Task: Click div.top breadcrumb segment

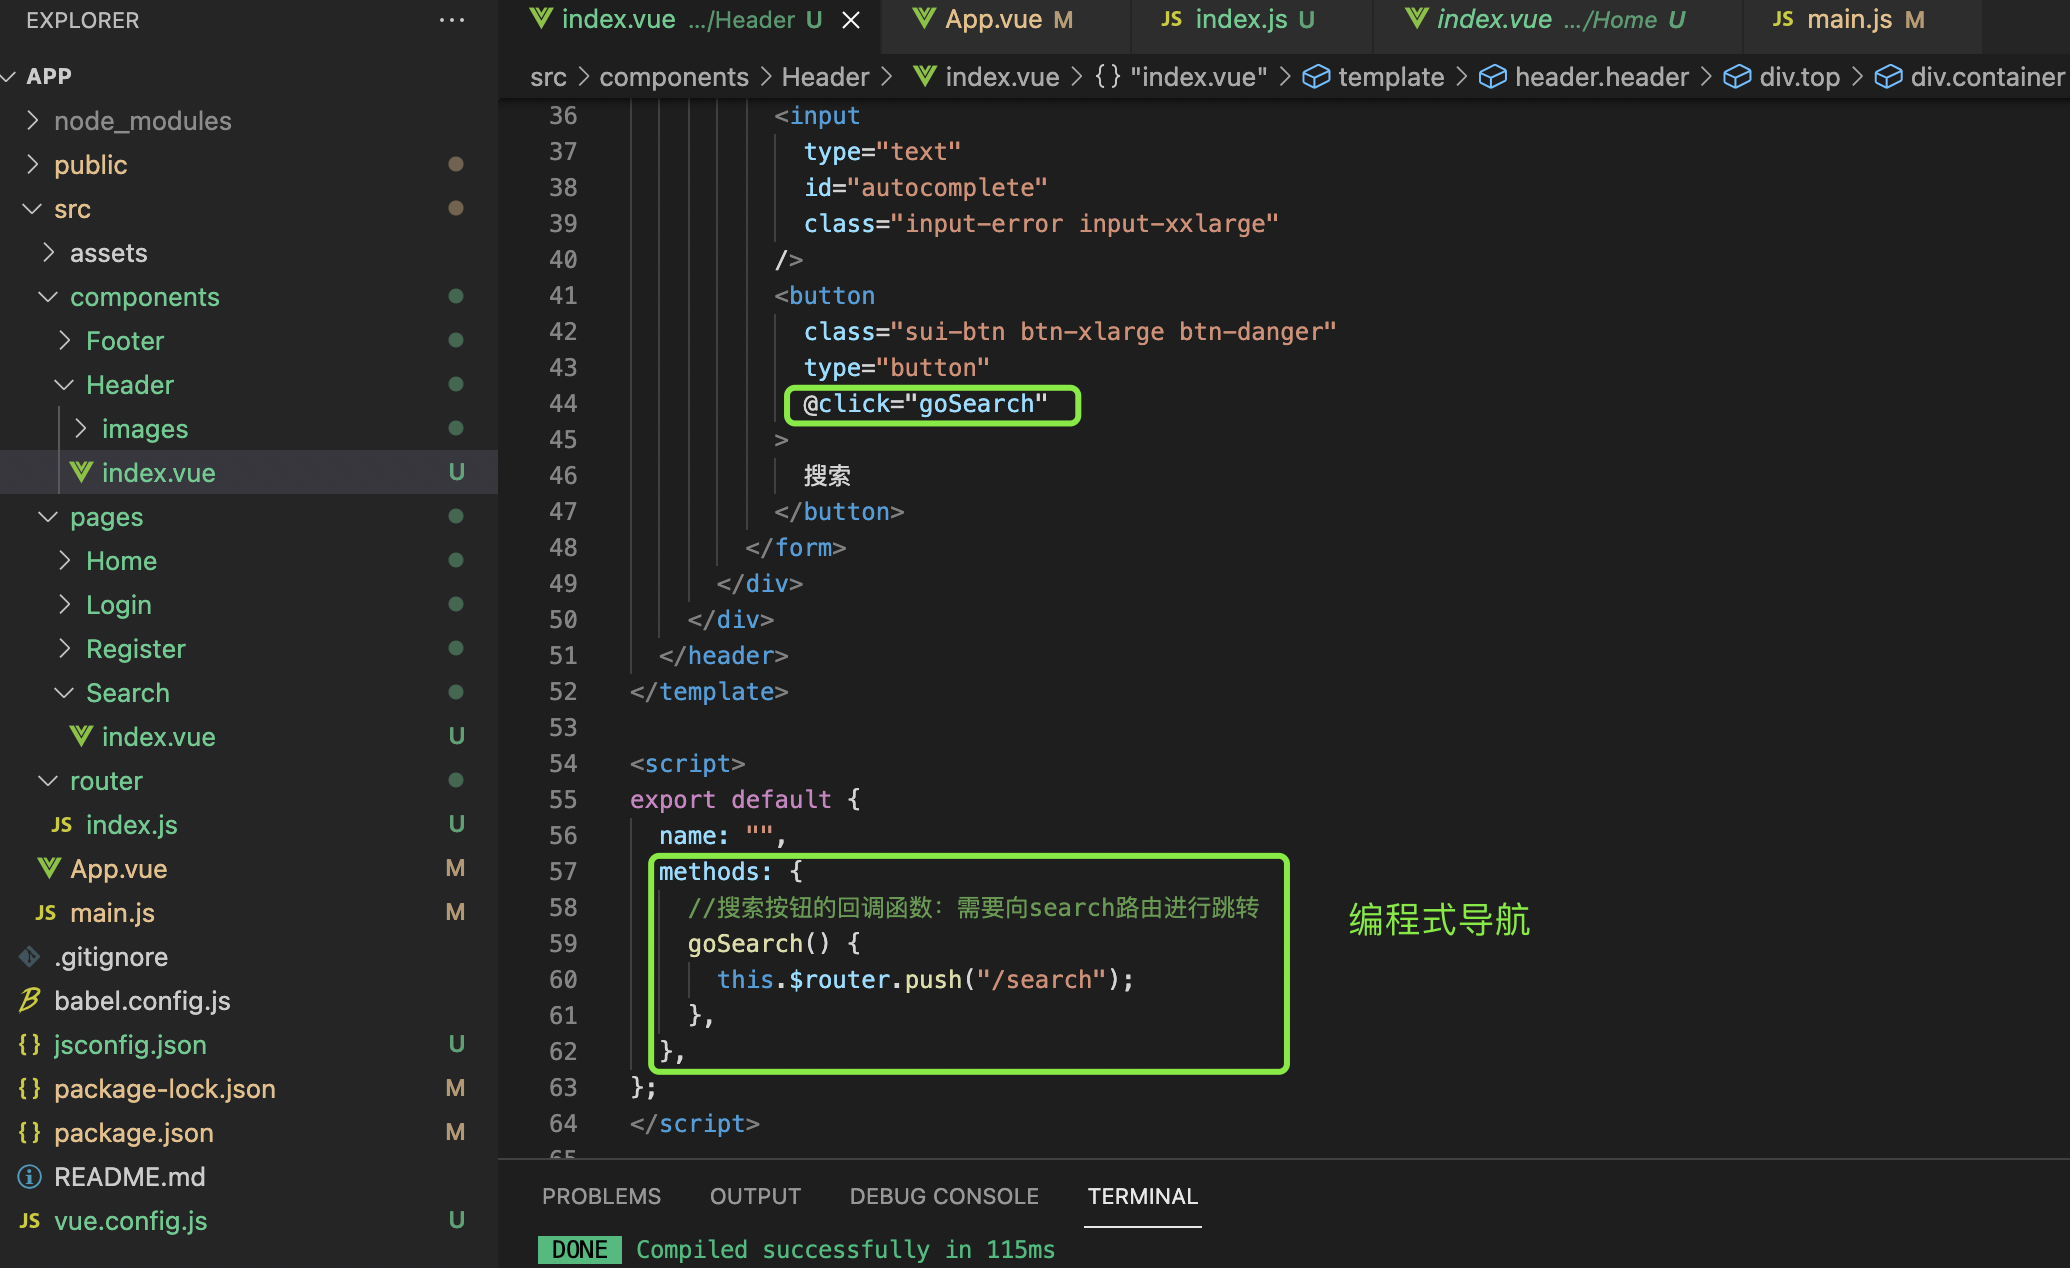Action: point(1798,77)
